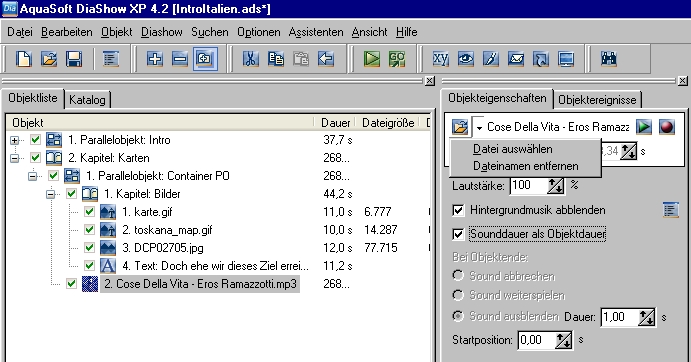Uncheck the checkbox for 2. Kapitel: Karten

coord(35,157)
